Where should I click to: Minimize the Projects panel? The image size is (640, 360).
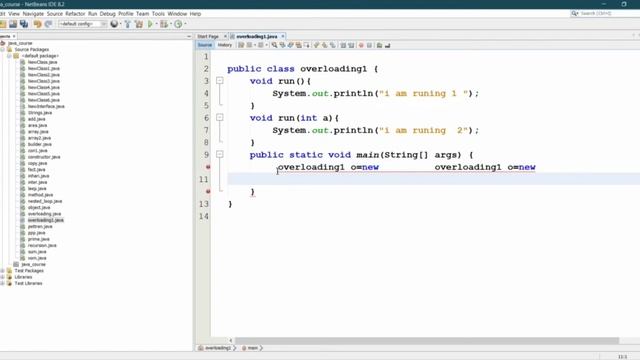click(189, 36)
